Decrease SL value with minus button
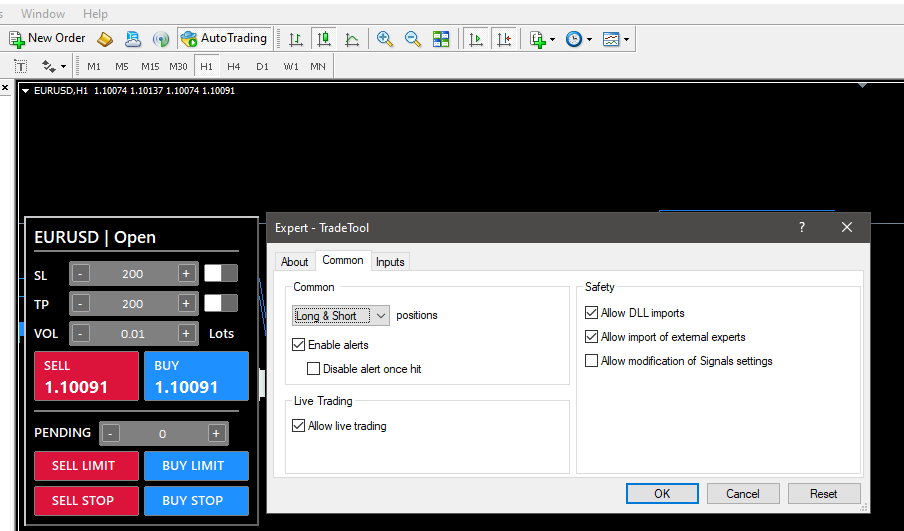Screen dimensions: 904x531 (80, 274)
